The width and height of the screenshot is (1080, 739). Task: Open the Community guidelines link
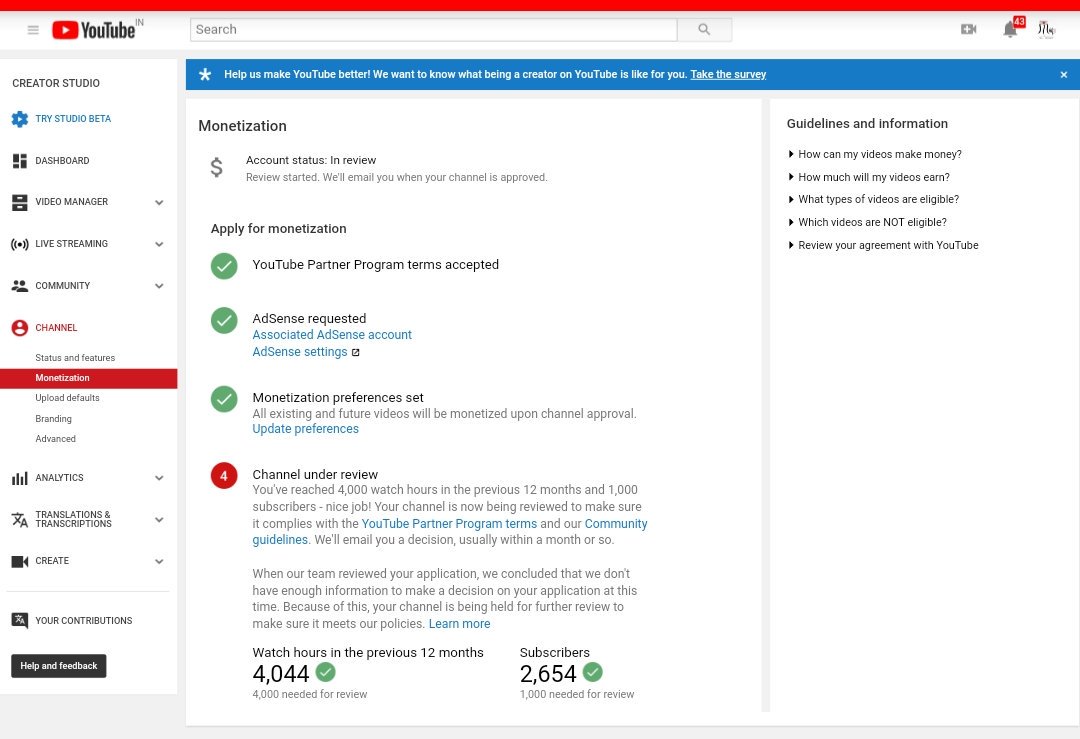tap(616, 523)
